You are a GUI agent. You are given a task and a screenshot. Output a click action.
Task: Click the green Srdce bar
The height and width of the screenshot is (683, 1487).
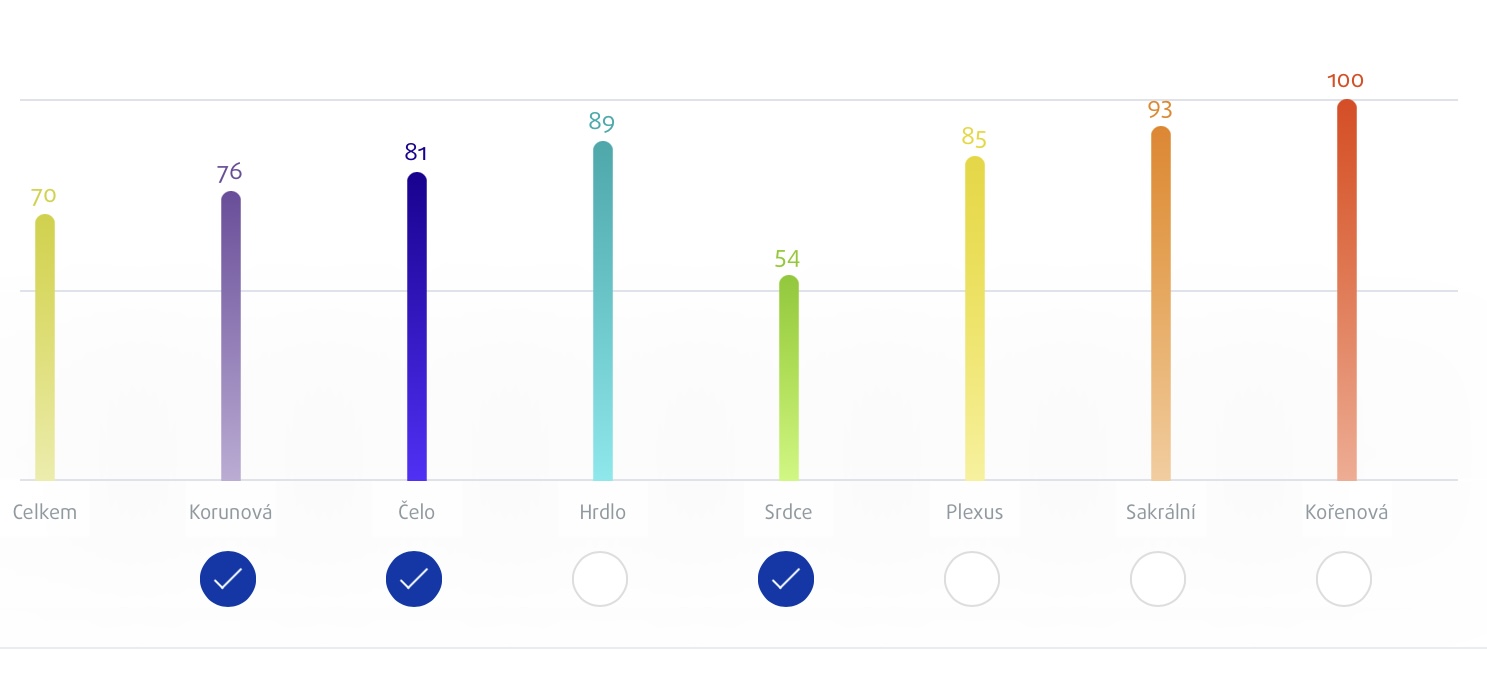coord(789,378)
